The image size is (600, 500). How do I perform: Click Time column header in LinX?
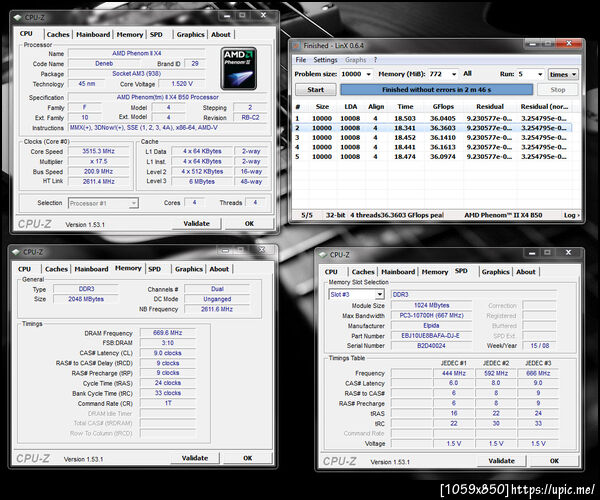(405, 107)
